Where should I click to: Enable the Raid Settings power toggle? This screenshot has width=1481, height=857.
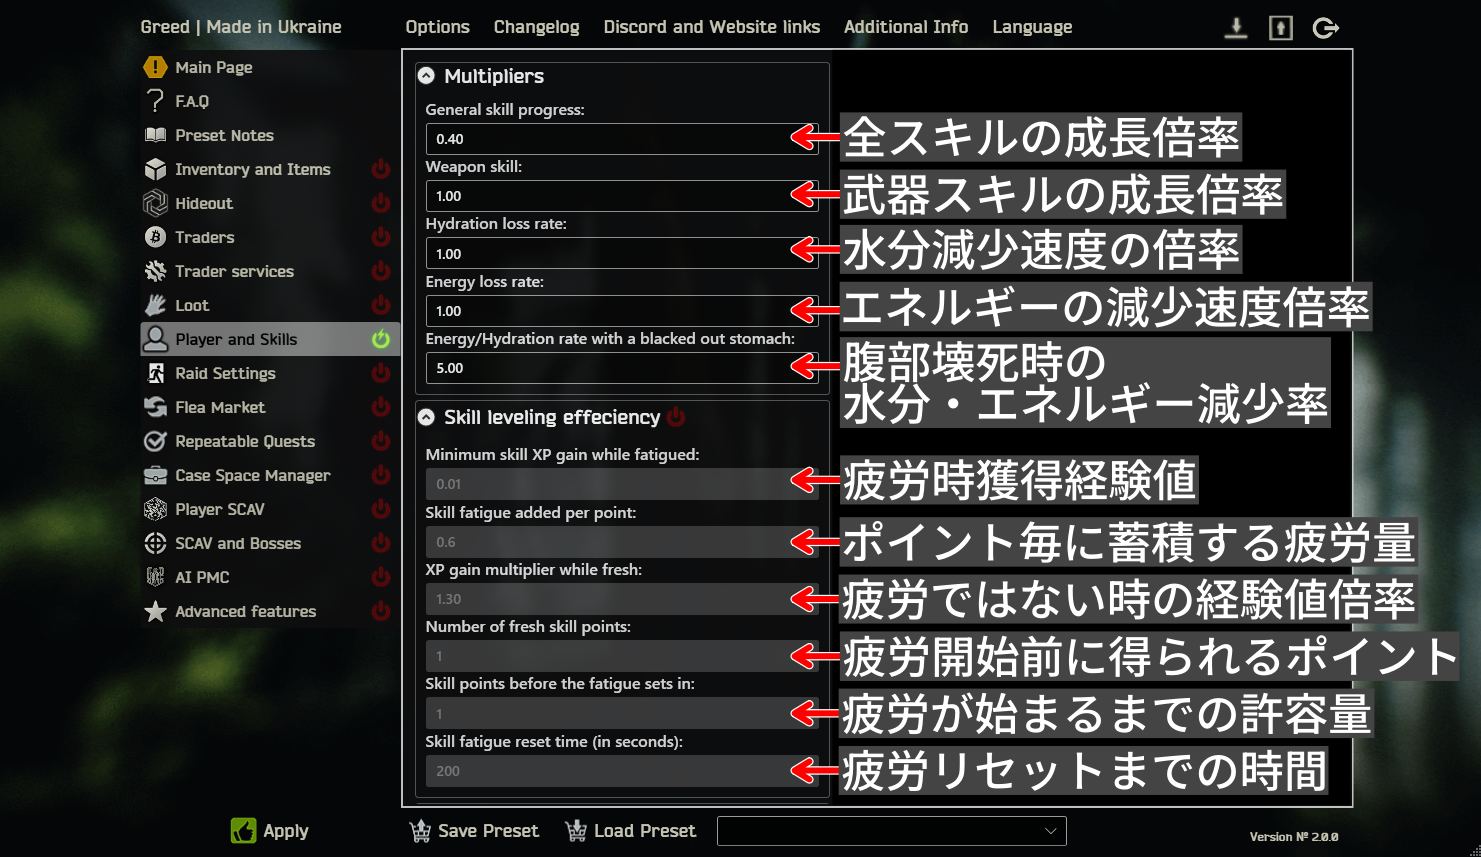click(381, 373)
